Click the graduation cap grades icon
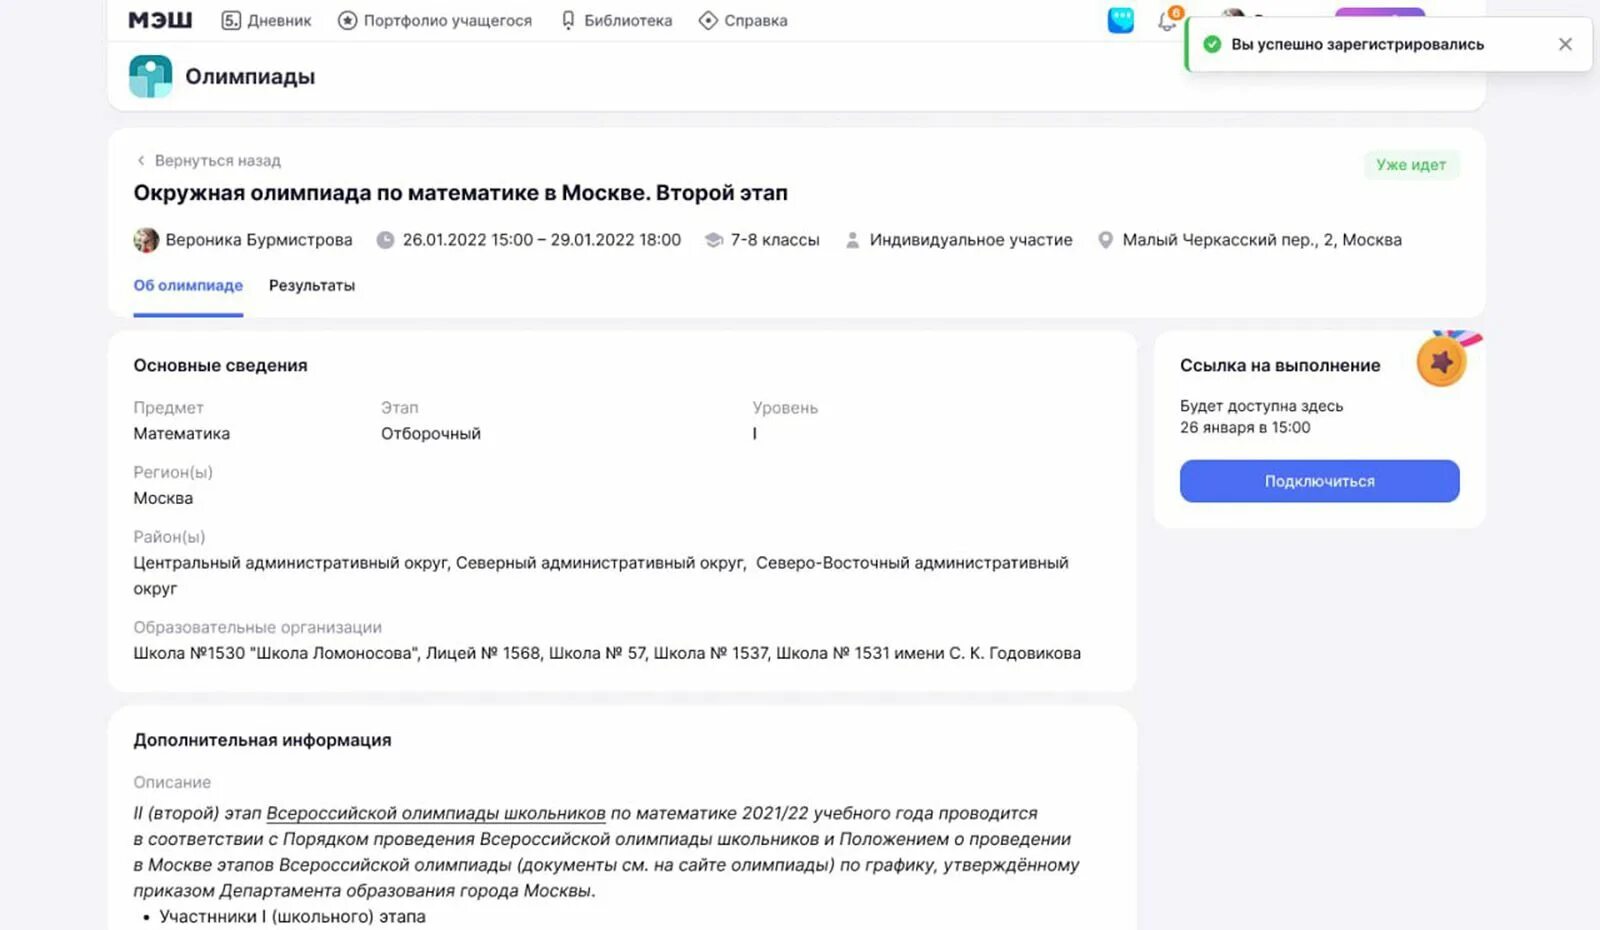This screenshot has width=1600, height=930. [x=714, y=240]
